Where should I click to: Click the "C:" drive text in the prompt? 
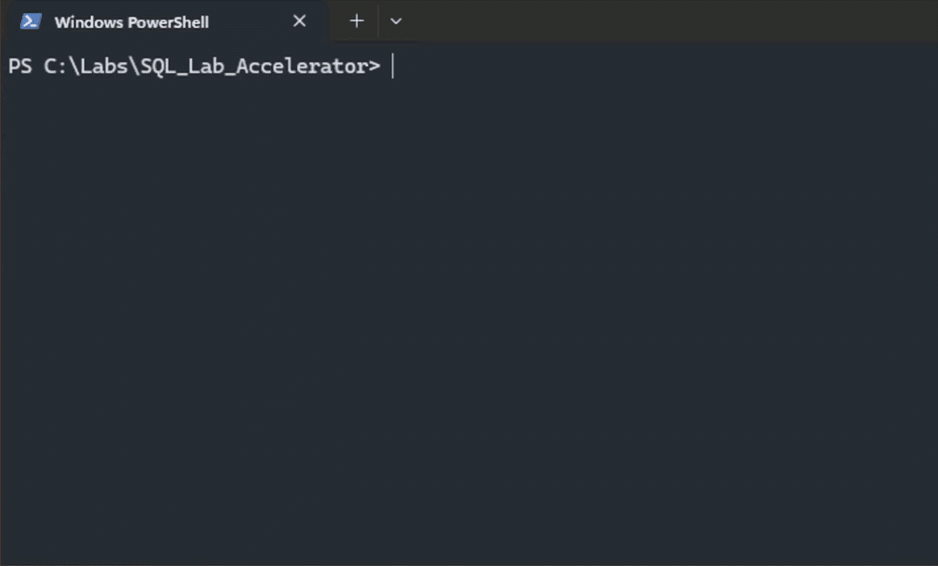56,66
